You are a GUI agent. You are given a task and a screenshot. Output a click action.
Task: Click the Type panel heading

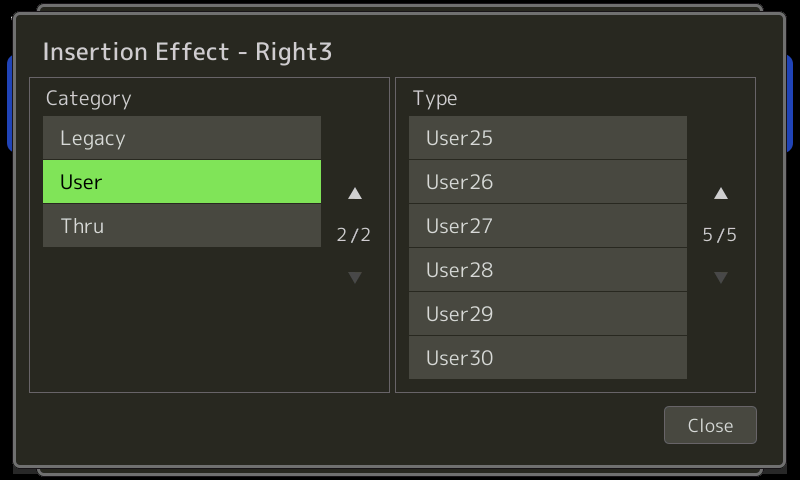tap(435, 98)
